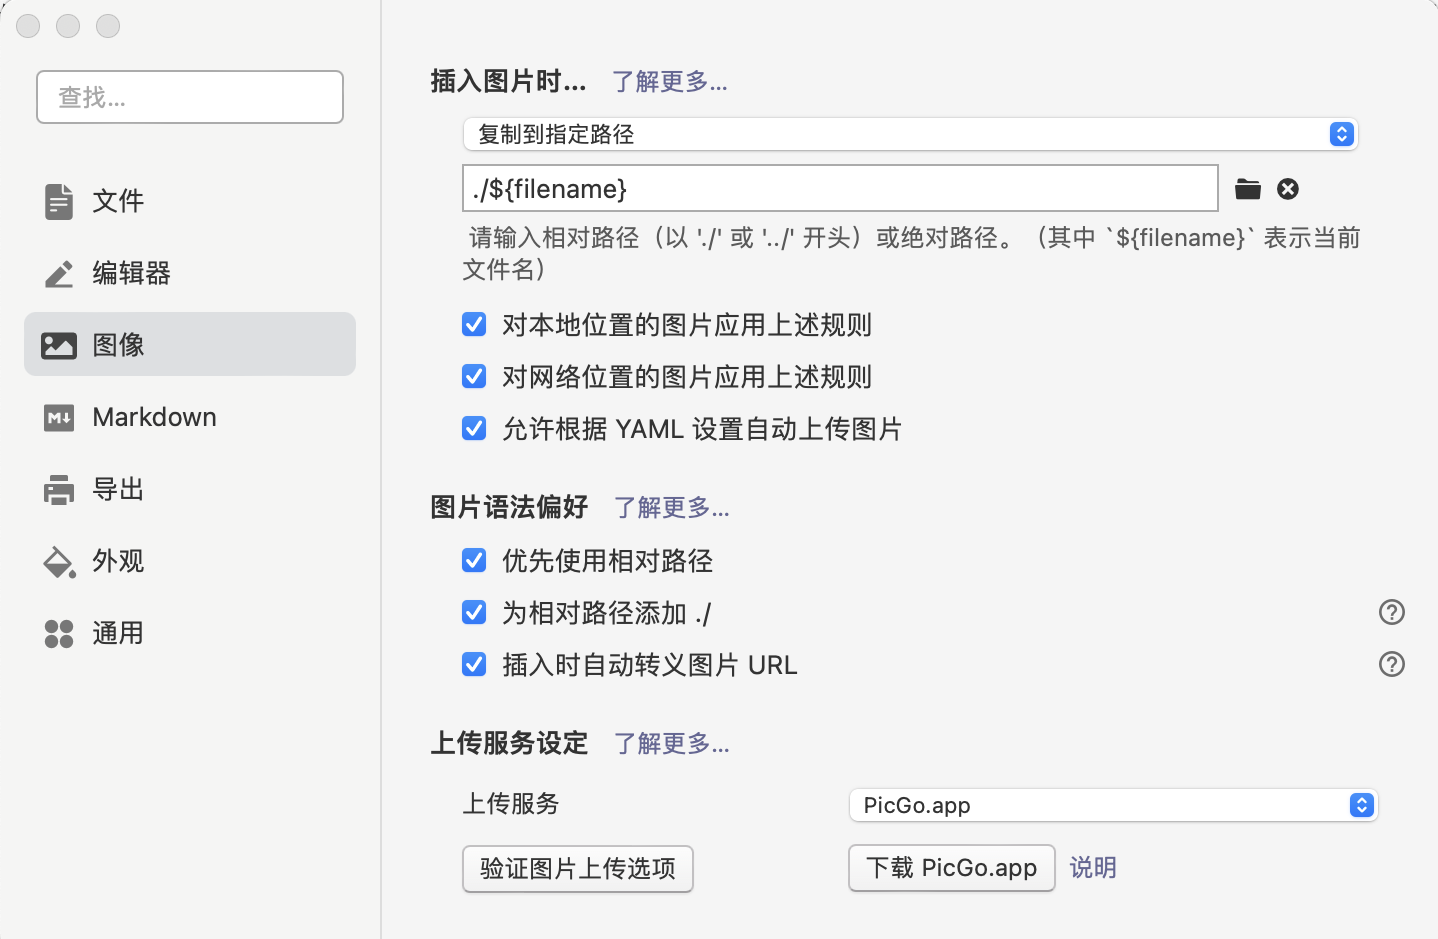Select the 导出 export section
1438x939 pixels.
[x=118, y=489]
